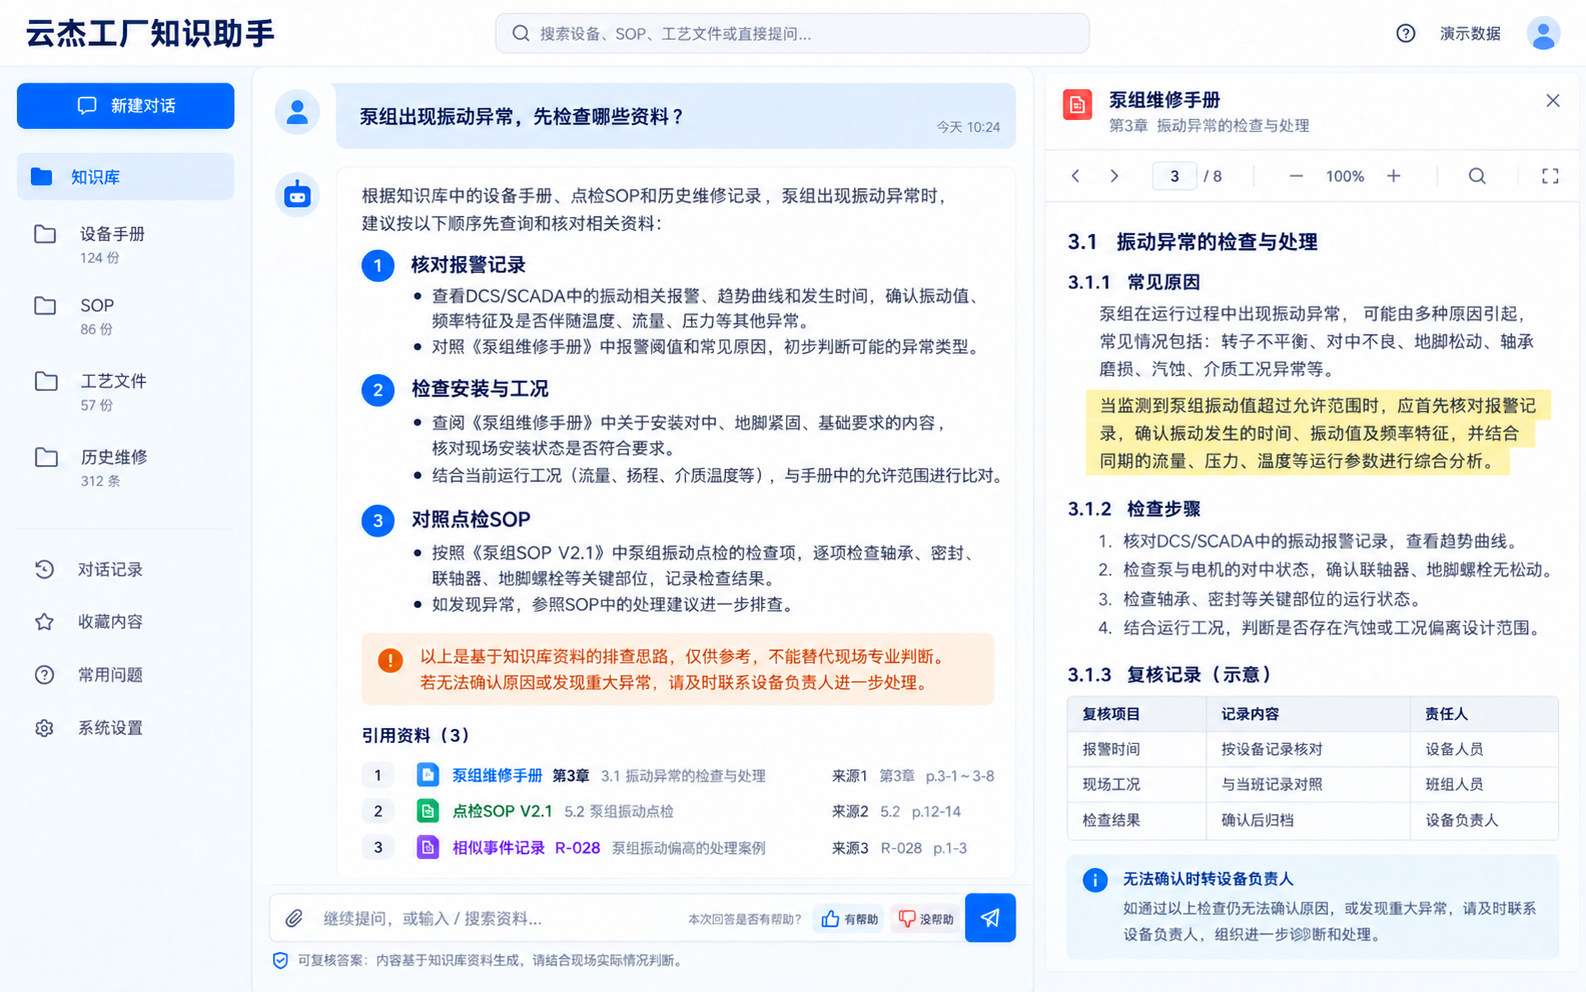Close the 泵组维修手册 panel
This screenshot has width=1586, height=992.
(1553, 100)
